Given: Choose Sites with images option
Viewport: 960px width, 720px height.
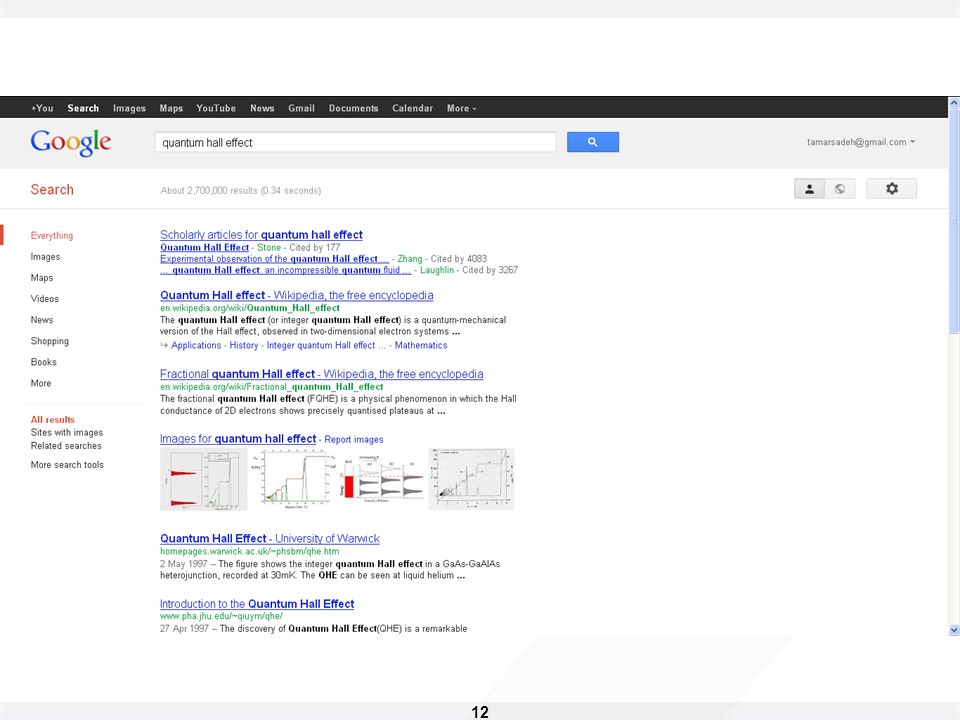Looking at the screenshot, I should (x=67, y=432).
